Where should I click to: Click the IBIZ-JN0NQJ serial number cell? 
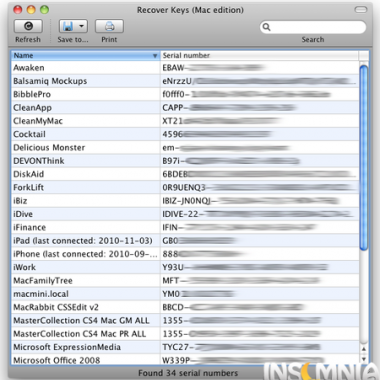tap(259, 201)
